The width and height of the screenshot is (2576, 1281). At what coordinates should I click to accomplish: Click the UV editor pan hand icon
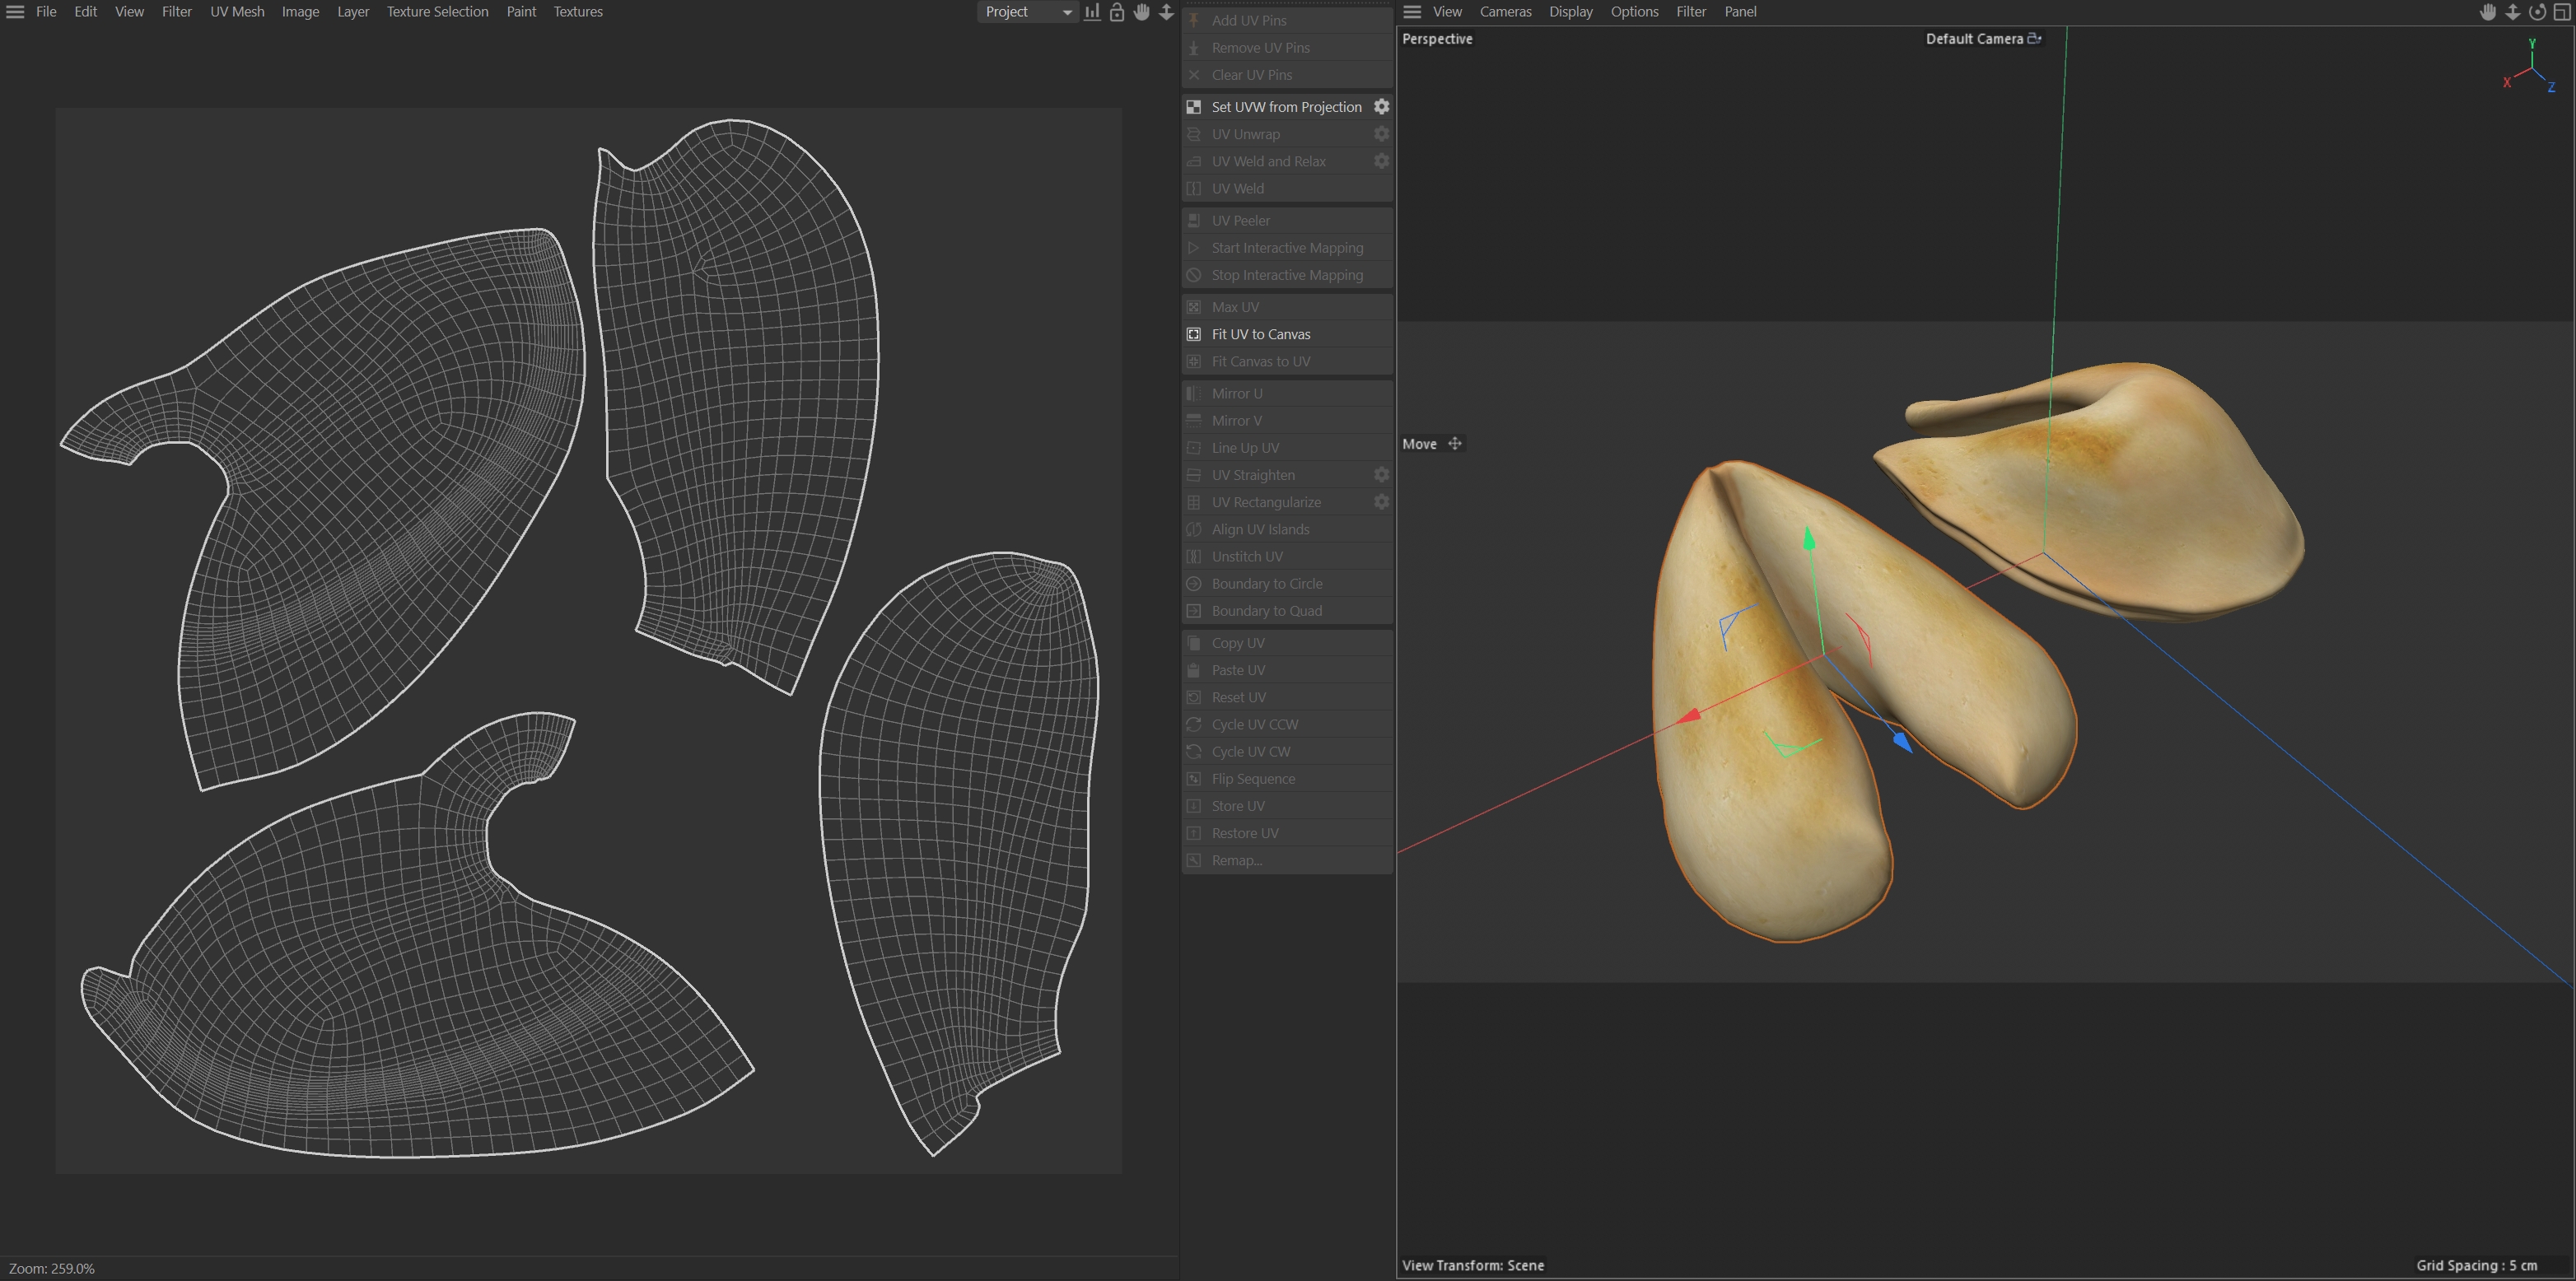[1142, 12]
